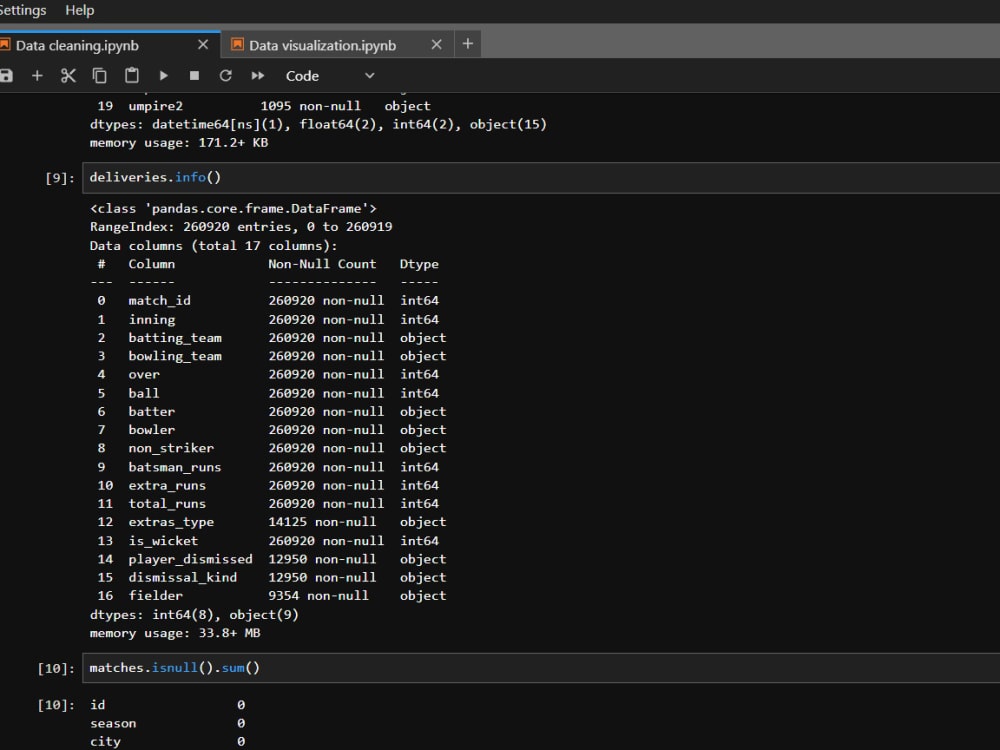Run the selected cell
1000x750 pixels.
click(x=163, y=76)
